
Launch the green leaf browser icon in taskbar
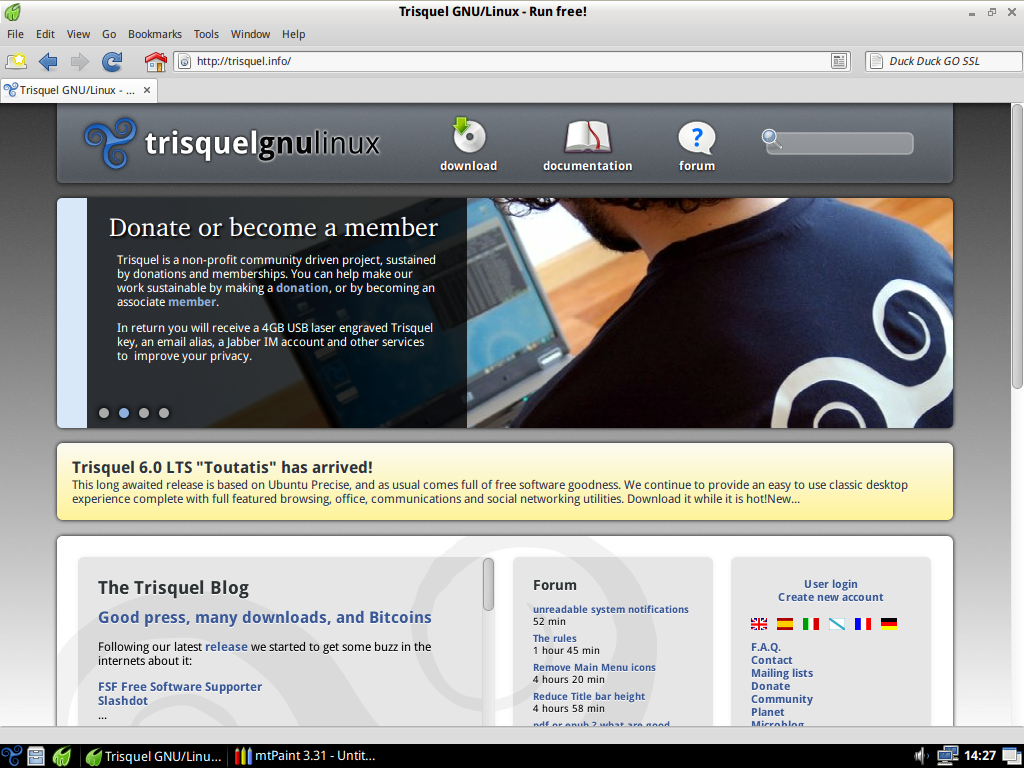62,756
